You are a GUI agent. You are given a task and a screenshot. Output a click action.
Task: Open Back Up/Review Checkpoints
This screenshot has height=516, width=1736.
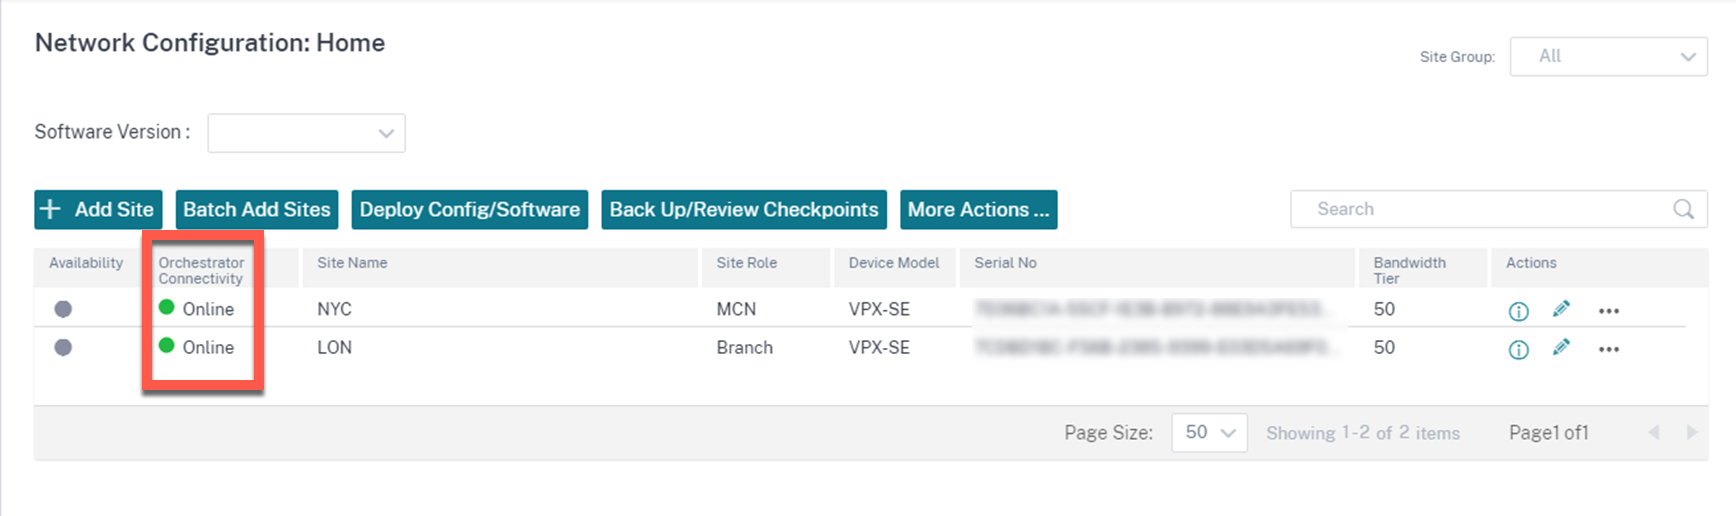point(744,209)
